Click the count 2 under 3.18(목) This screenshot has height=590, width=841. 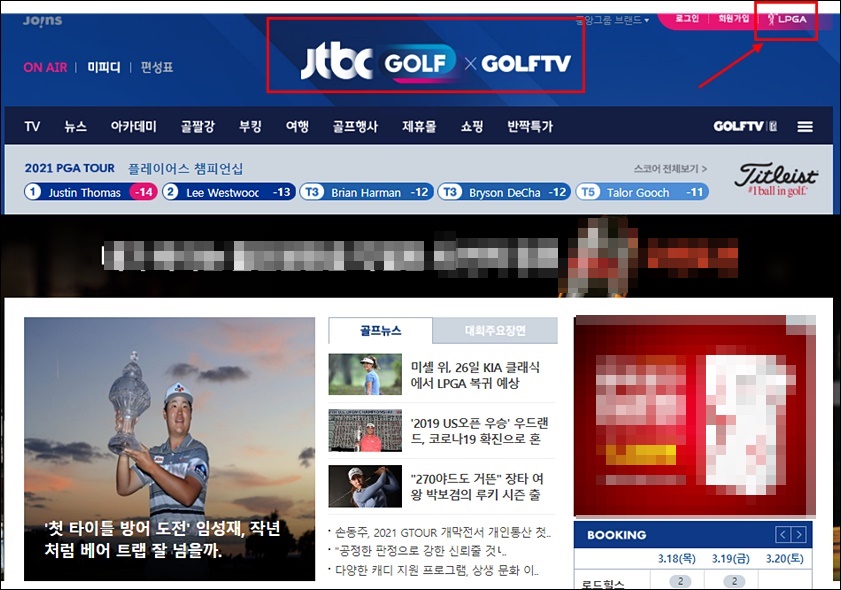(x=681, y=581)
